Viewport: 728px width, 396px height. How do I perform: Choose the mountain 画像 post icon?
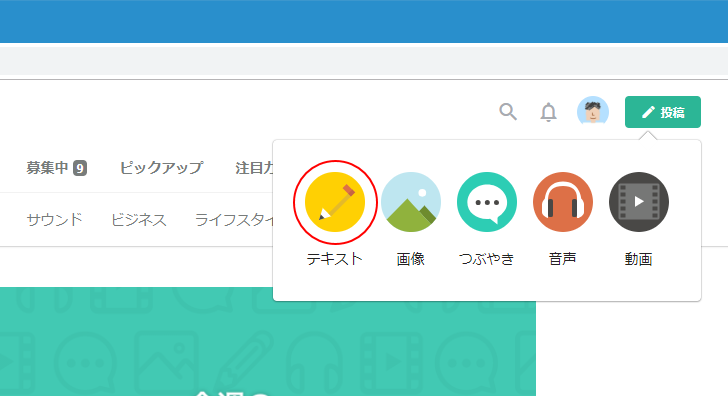[410, 202]
